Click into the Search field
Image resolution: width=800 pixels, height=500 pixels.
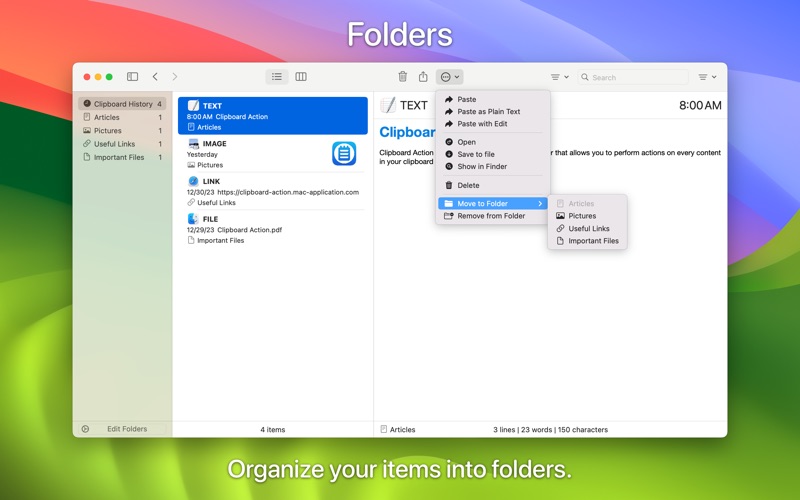[x=633, y=77]
